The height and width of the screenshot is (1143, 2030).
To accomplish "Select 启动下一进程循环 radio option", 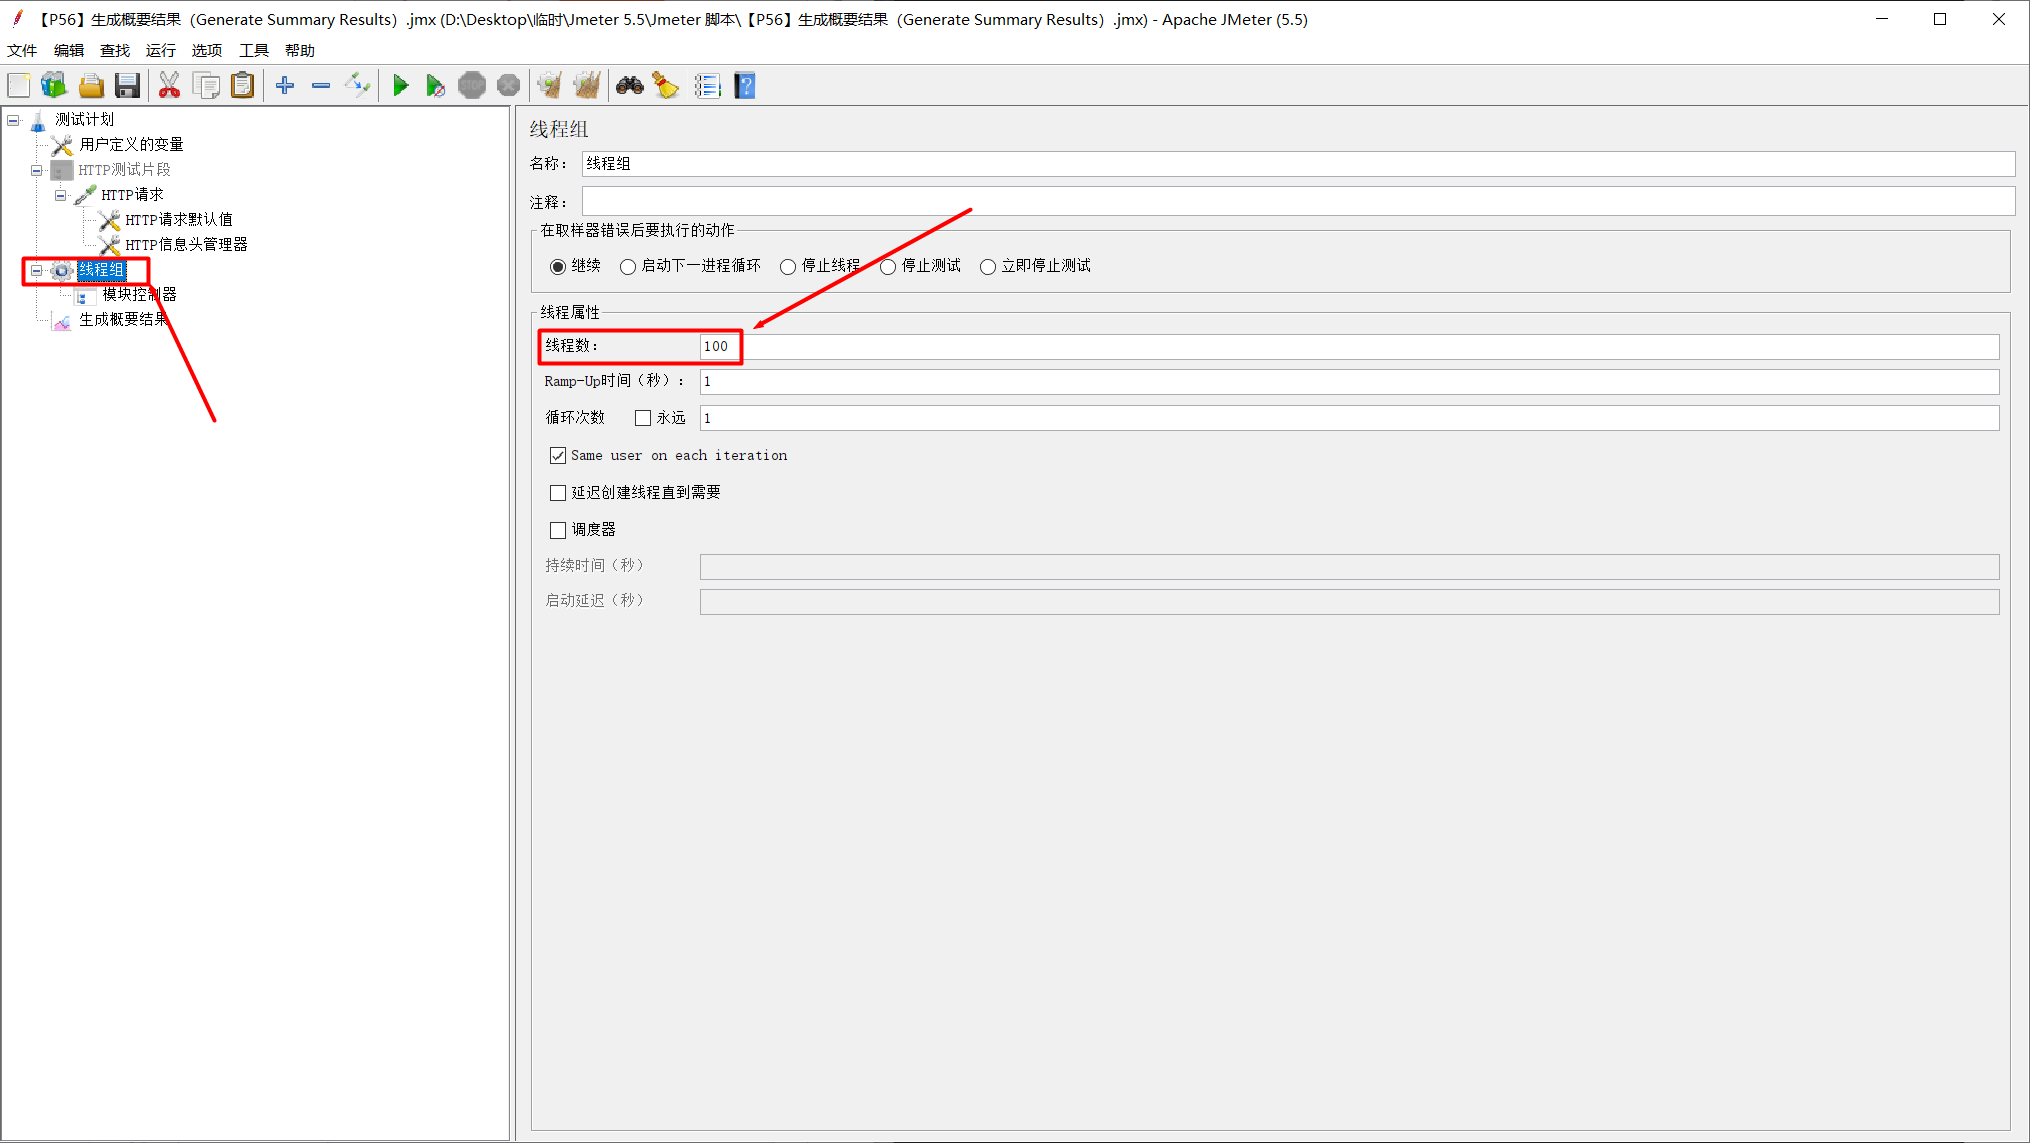I will pos(628,267).
